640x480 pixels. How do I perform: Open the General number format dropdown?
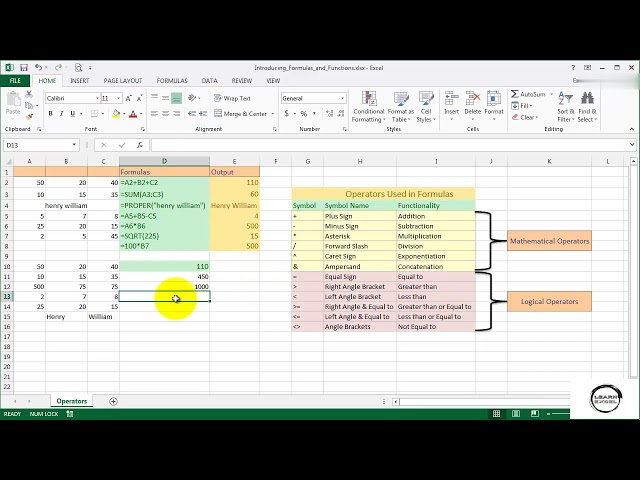click(342, 98)
